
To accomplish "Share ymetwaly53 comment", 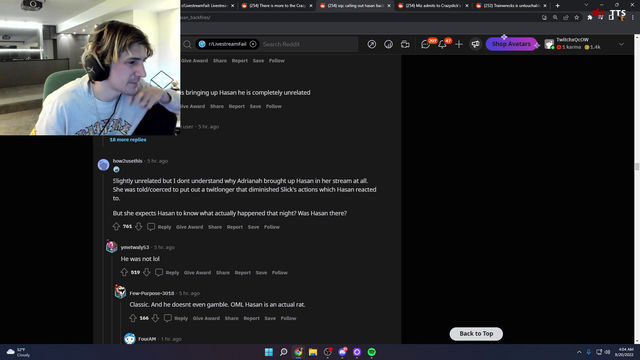I will coord(223,273).
